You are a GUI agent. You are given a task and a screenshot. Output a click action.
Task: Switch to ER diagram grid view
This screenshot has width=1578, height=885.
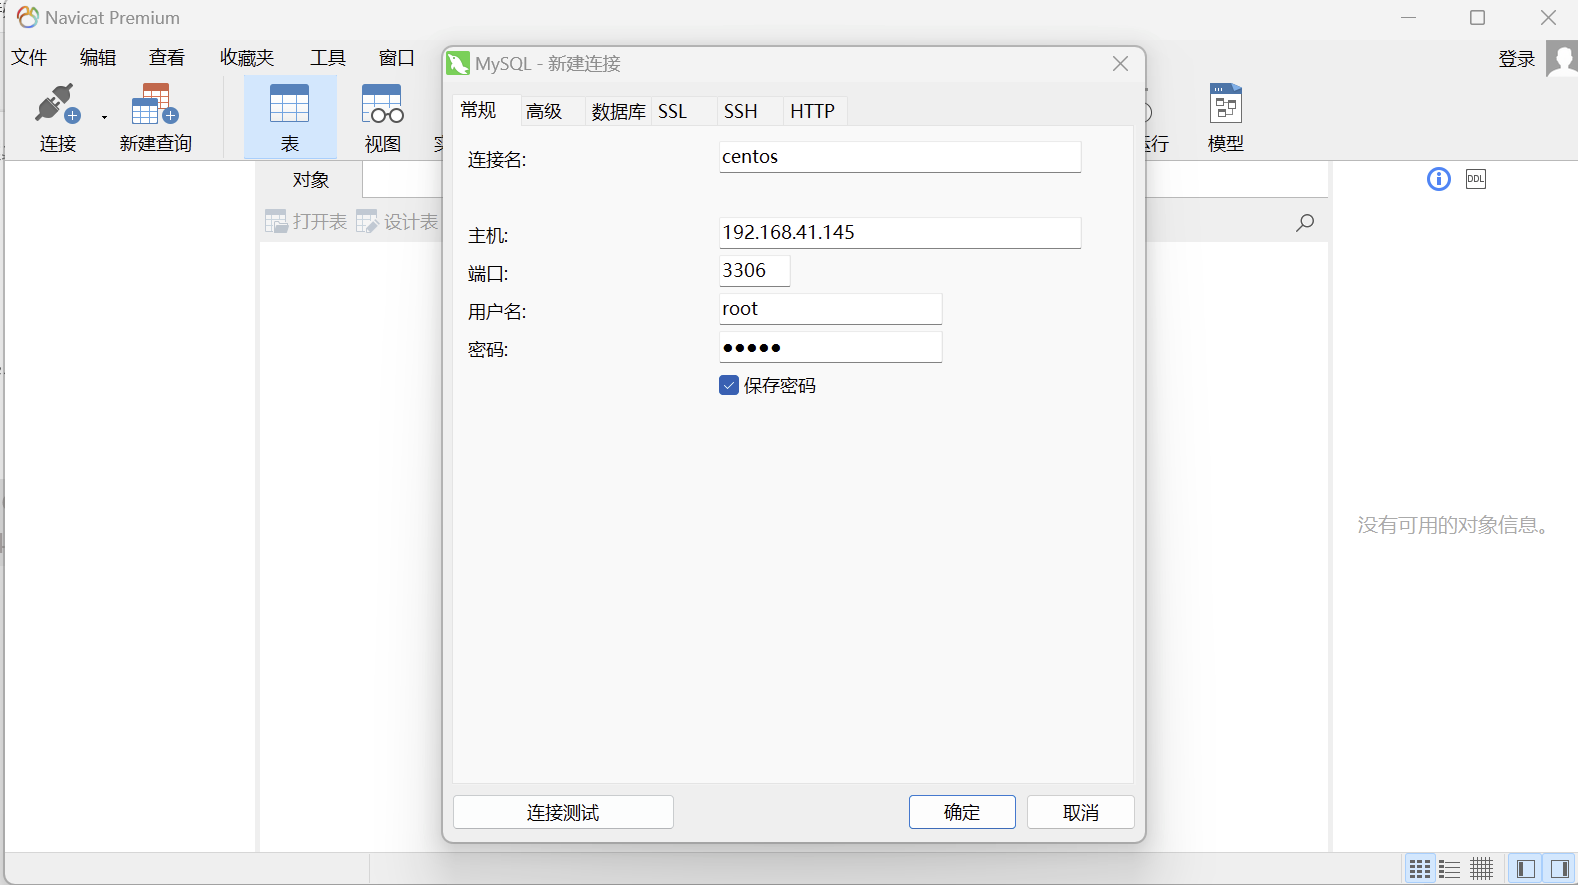click(x=1482, y=869)
